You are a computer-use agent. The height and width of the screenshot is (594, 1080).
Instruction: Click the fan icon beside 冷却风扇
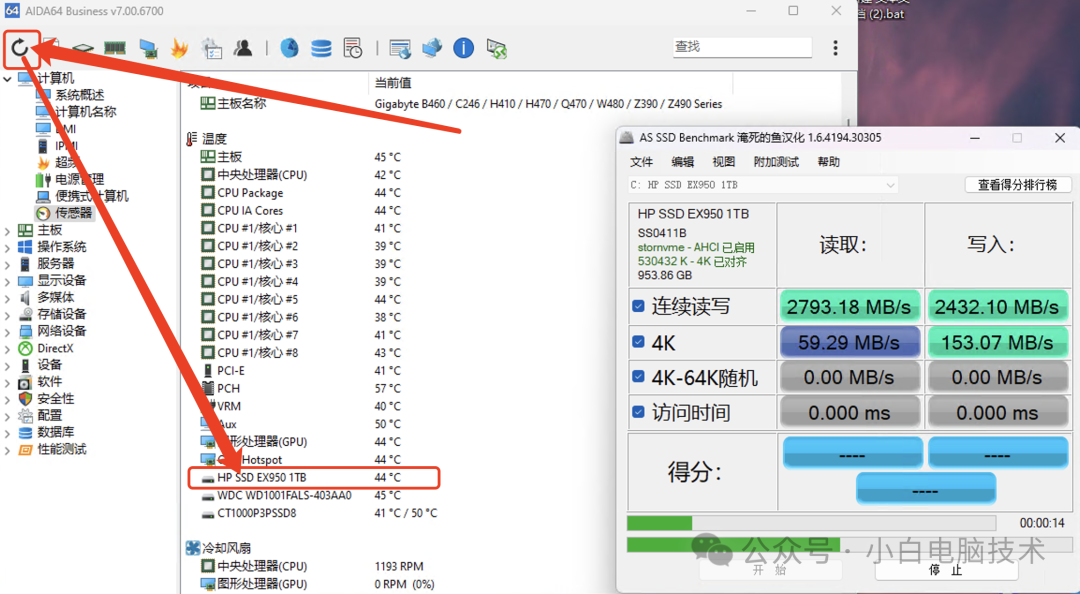pyautogui.click(x=193, y=548)
